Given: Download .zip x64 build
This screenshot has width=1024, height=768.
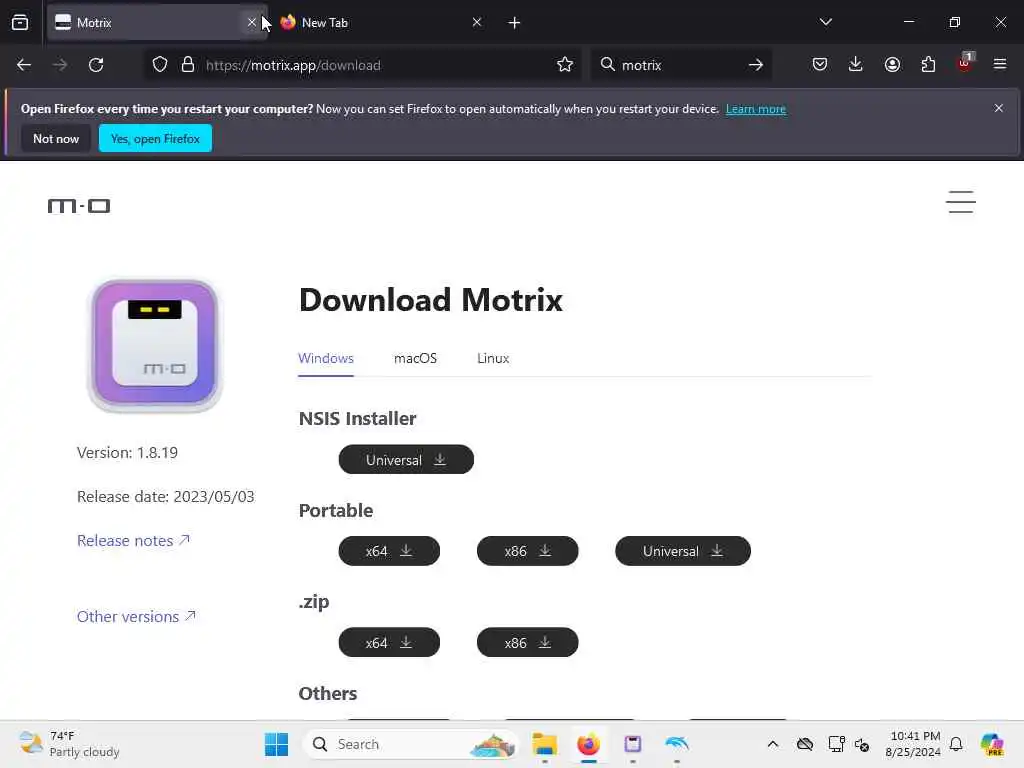Looking at the screenshot, I should 389,643.
